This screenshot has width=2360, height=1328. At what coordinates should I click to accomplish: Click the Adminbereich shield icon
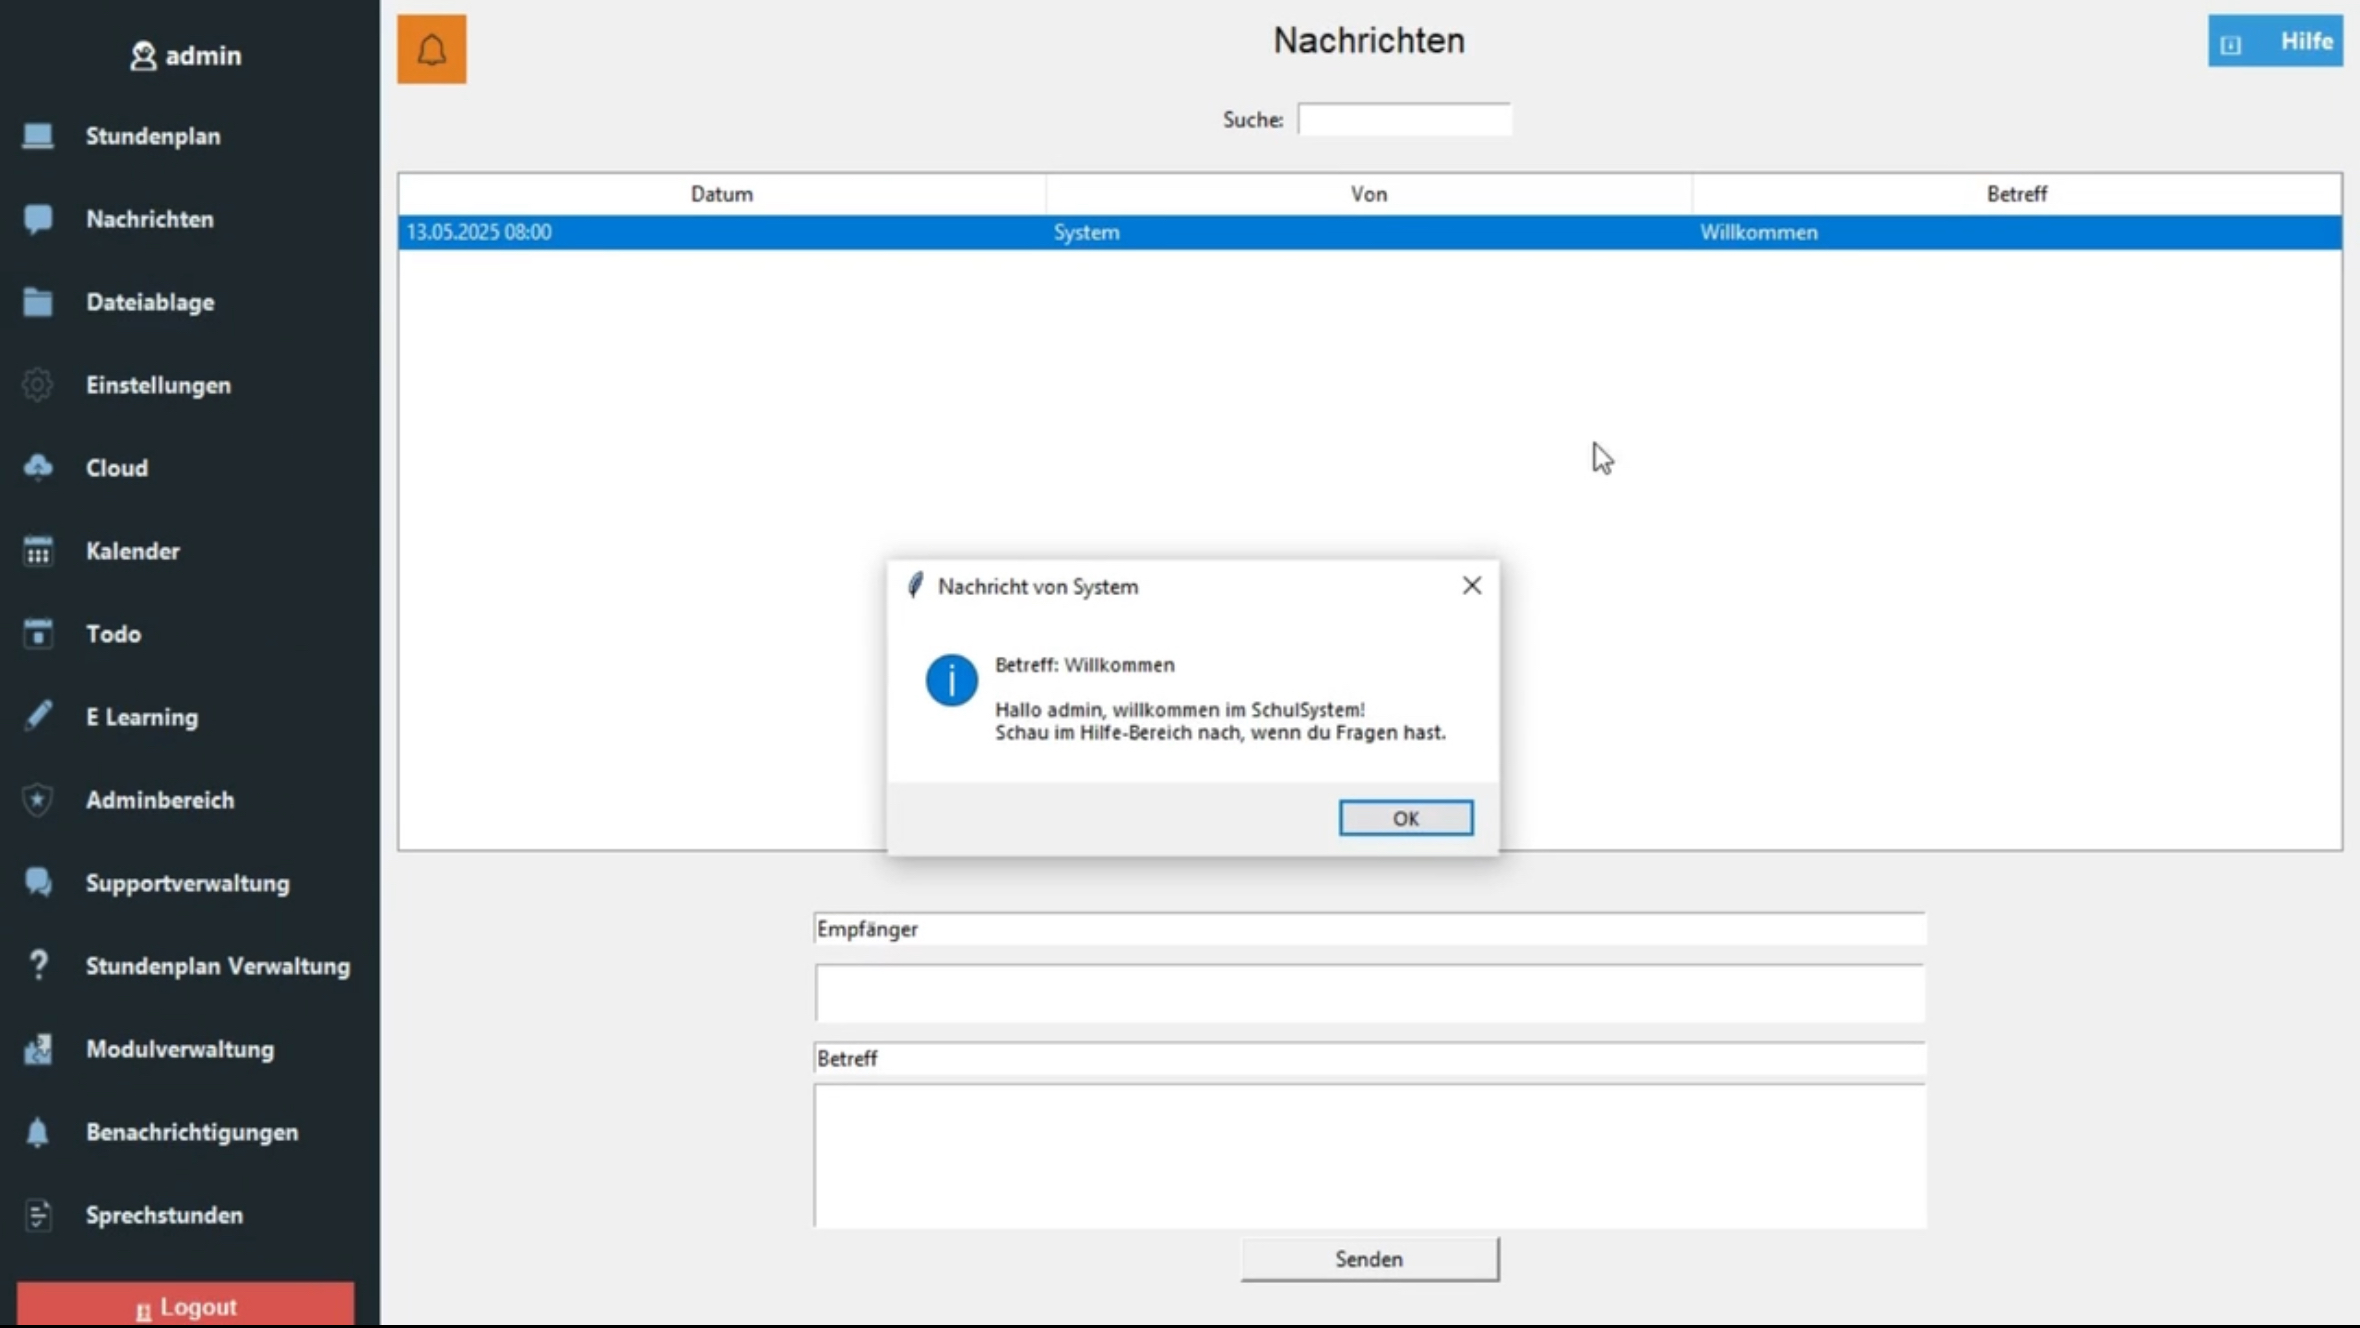38,799
